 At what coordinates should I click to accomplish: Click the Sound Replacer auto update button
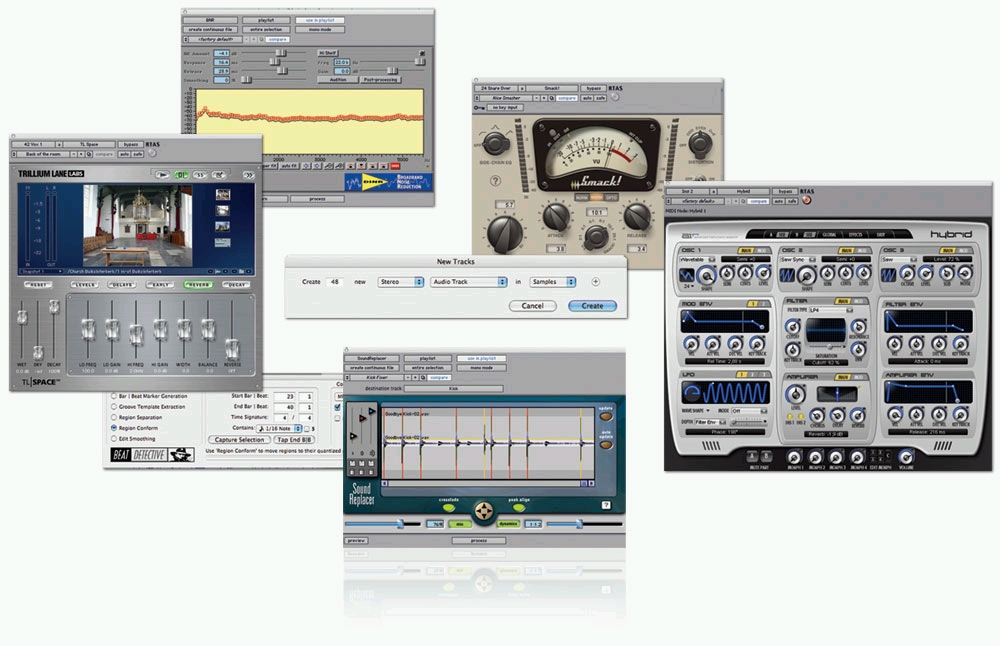click(x=605, y=444)
